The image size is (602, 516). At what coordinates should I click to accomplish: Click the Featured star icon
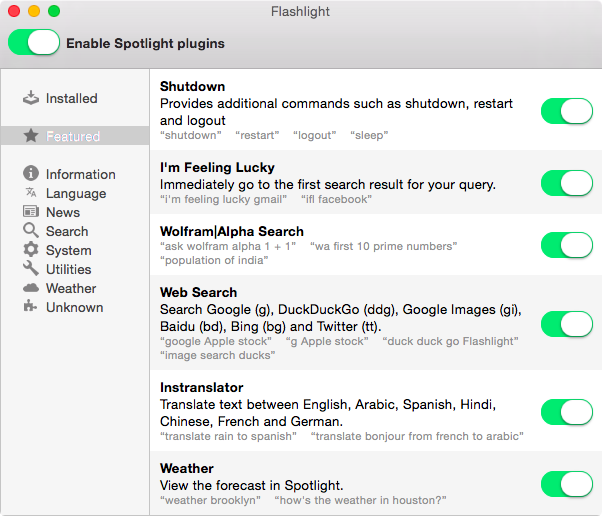coord(31,136)
